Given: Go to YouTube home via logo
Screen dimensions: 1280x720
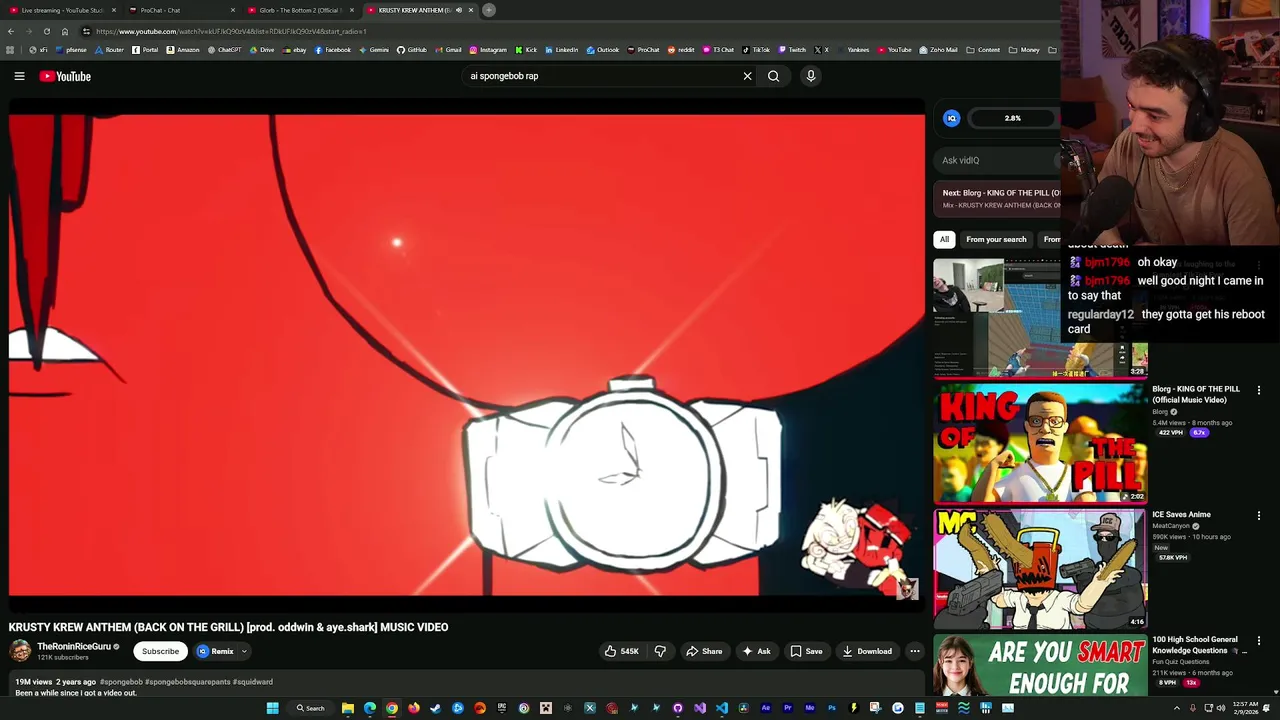Looking at the screenshot, I should tap(65, 76).
